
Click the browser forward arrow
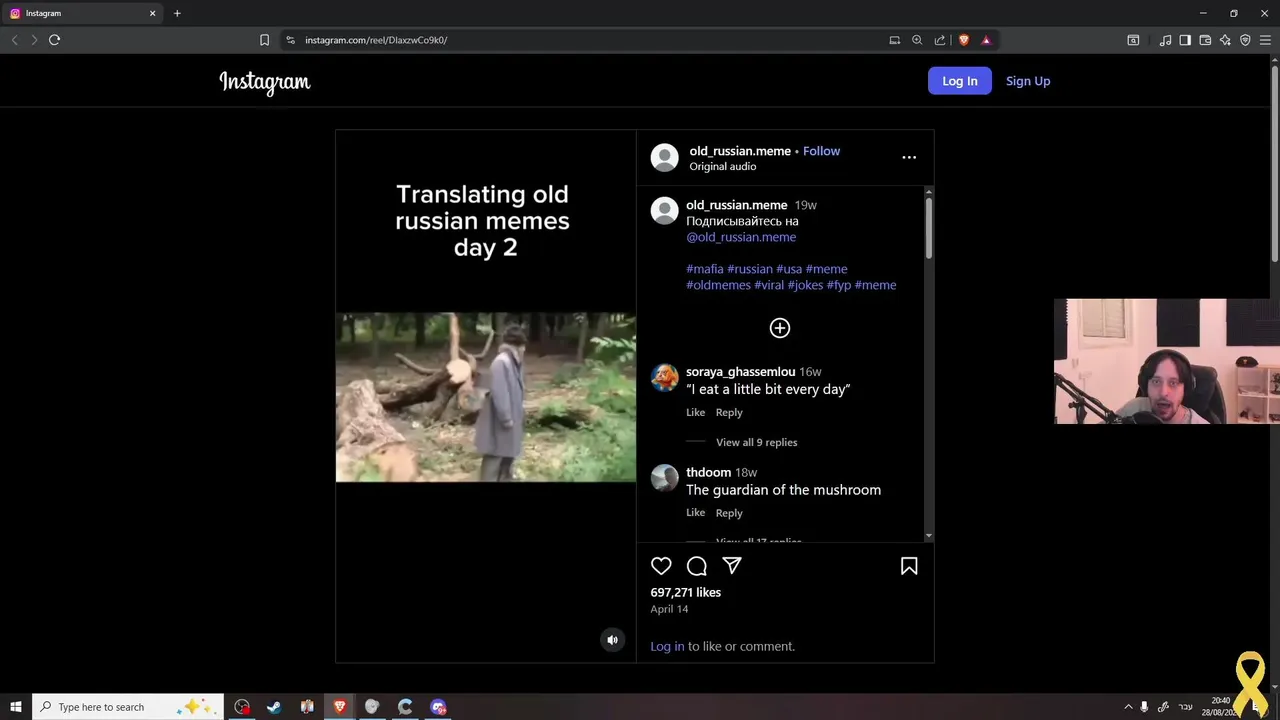tap(34, 40)
